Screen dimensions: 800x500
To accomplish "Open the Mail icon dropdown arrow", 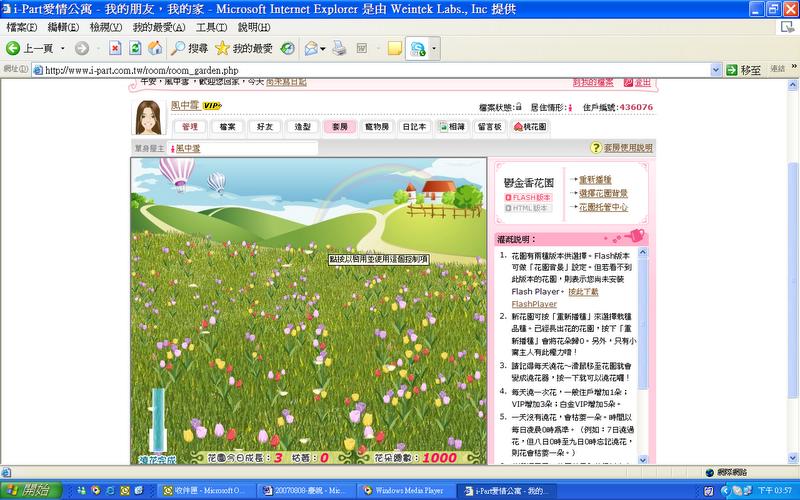I will [x=324, y=48].
